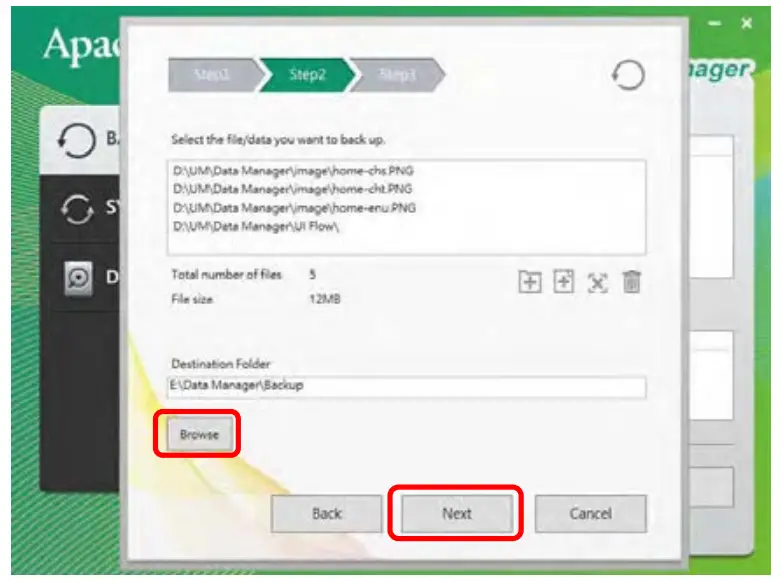This screenshot has height=582, width=782.
Task: Select the UI Flow folder entry
Action: pos(256,227)
